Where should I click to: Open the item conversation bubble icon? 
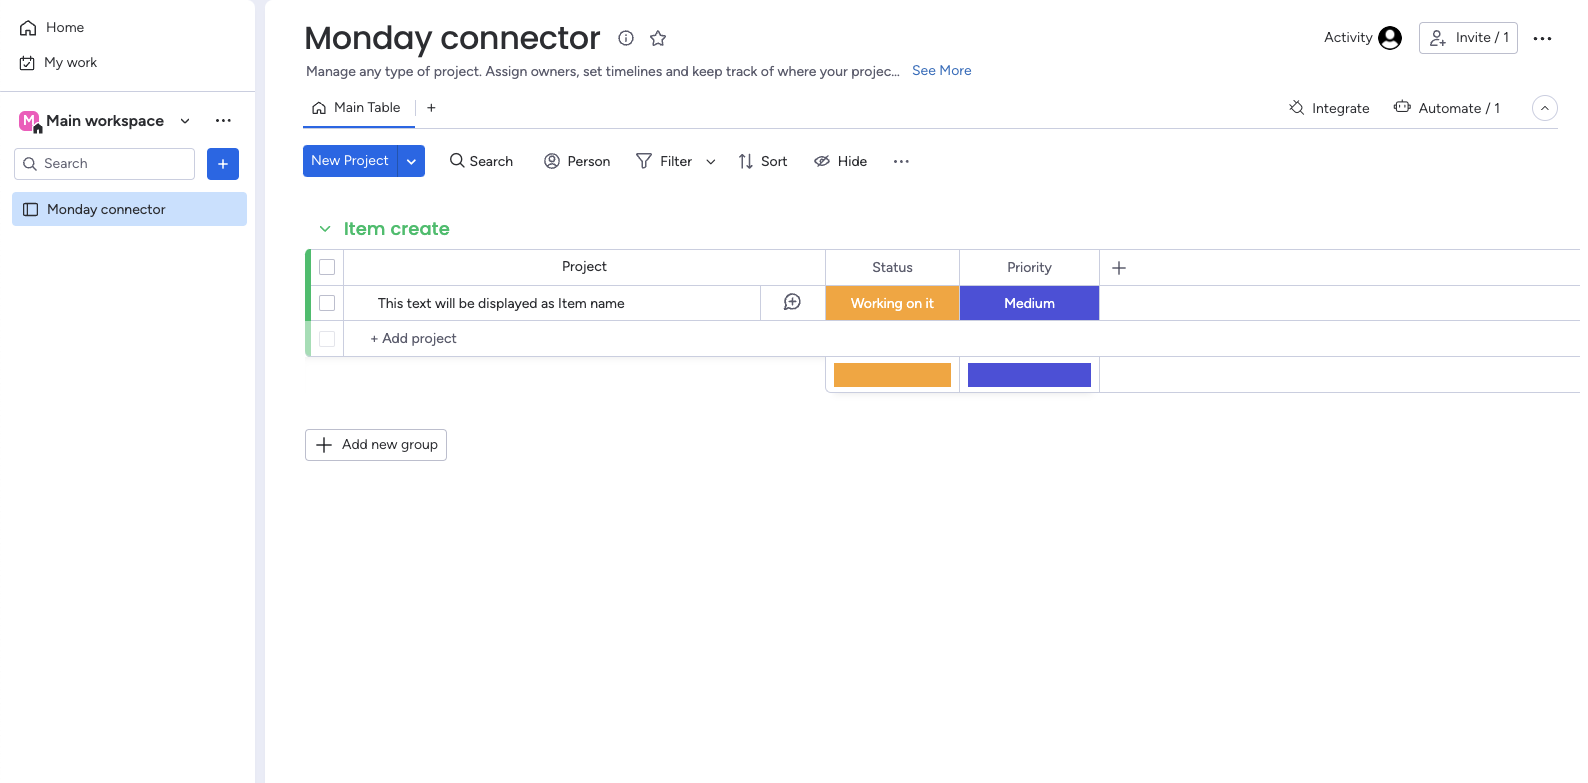[x=792, y=302]
